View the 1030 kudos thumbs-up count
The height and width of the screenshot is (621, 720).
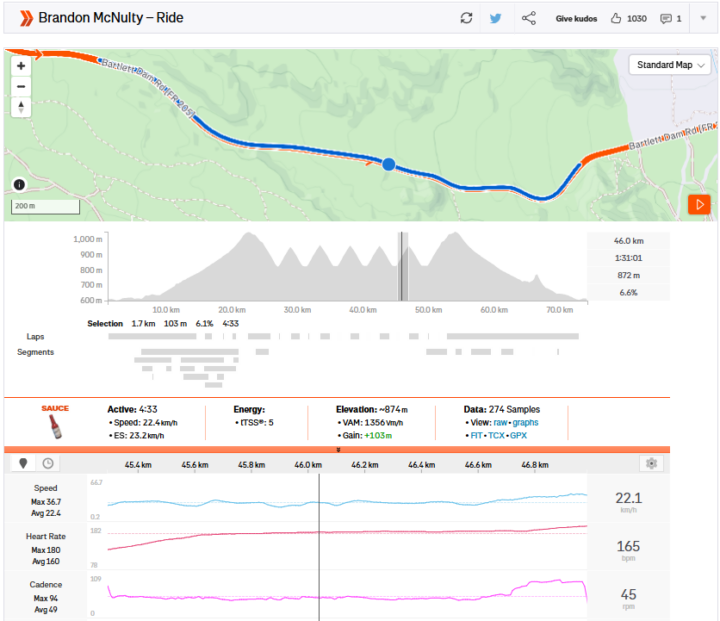(629, 18)
